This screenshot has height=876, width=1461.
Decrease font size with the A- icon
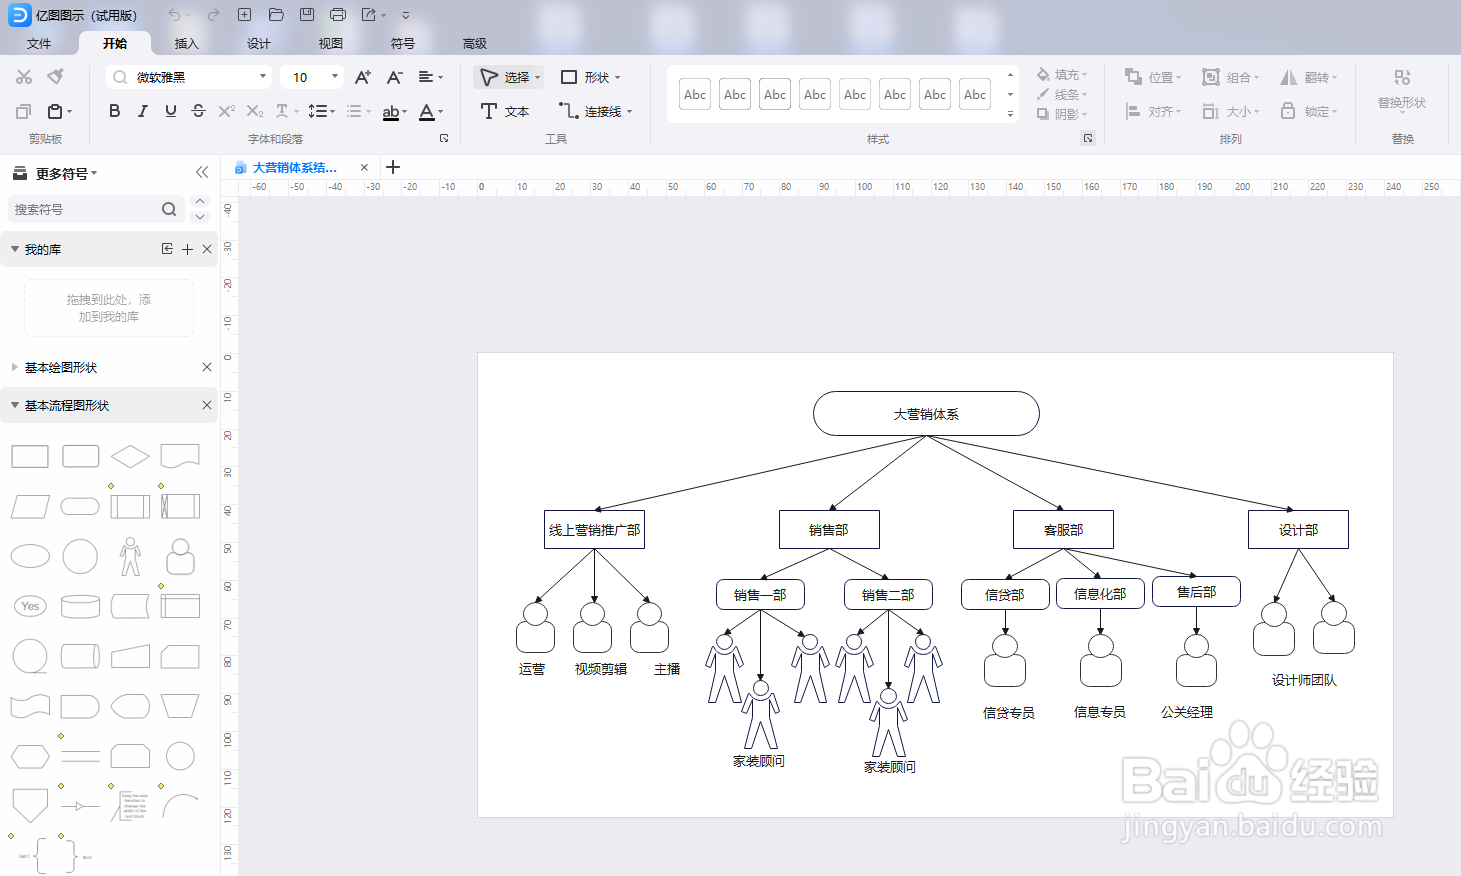click(x=395, y=77)
